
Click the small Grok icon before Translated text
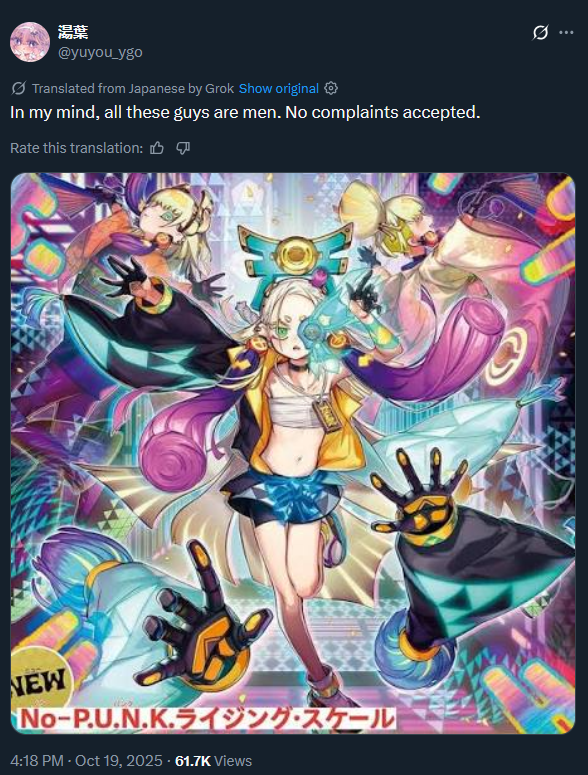(x=18, y=88)
